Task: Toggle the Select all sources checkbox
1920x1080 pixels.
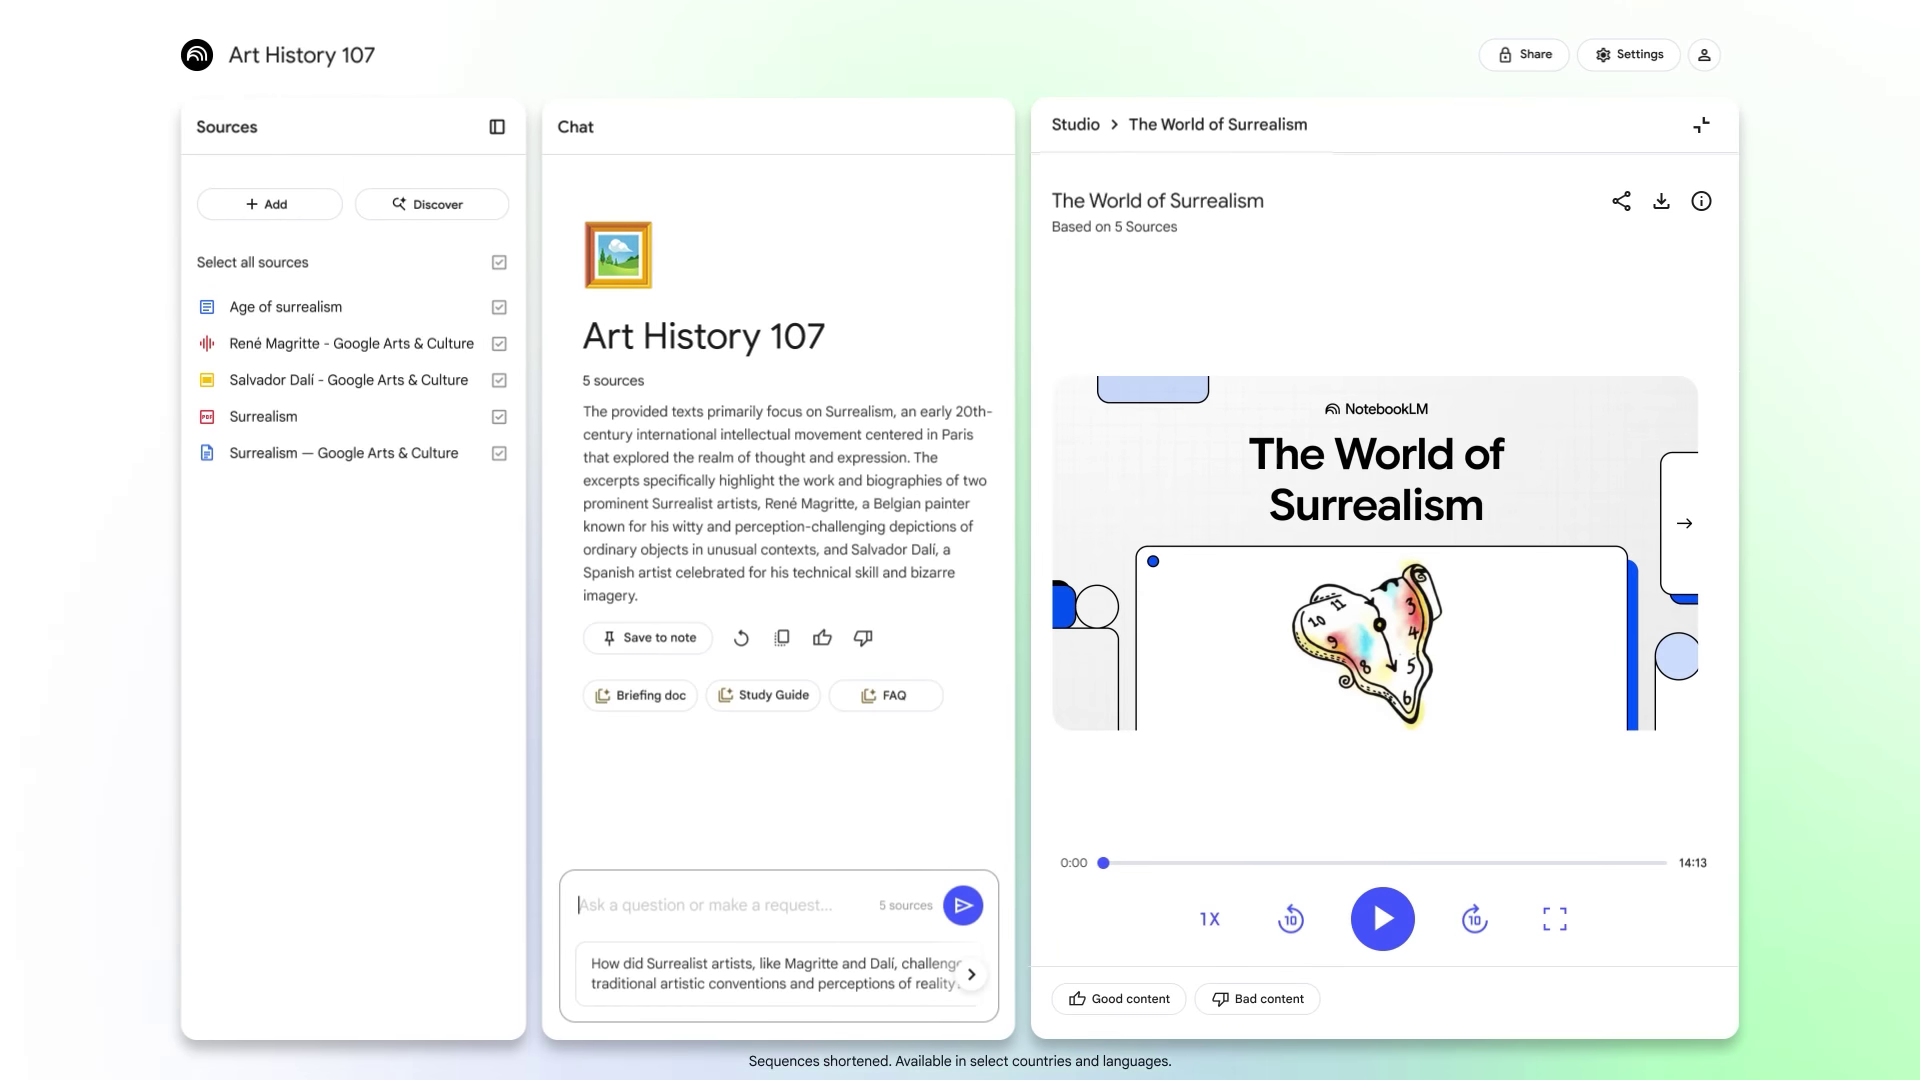Action: click(x=499, y=262)
